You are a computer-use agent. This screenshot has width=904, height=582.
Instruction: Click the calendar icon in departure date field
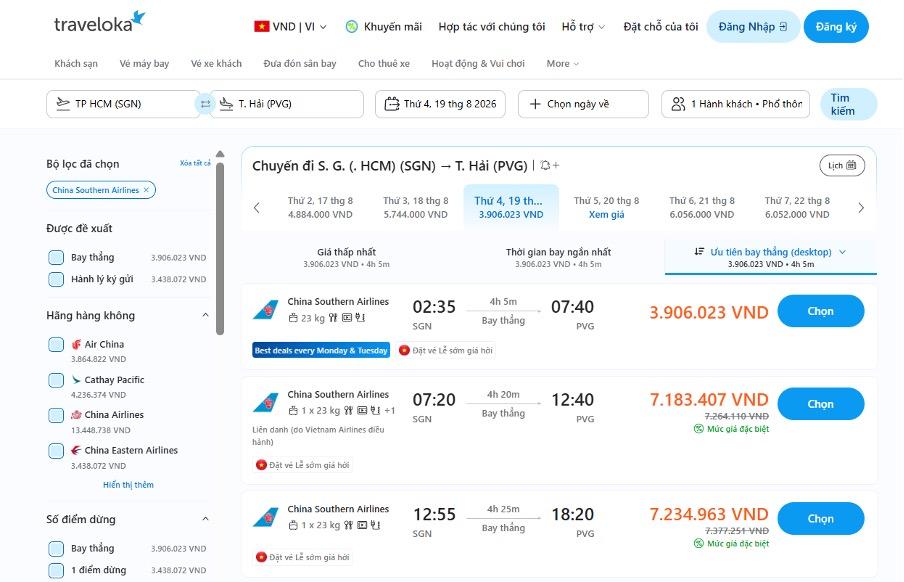(x=392, y=104)
